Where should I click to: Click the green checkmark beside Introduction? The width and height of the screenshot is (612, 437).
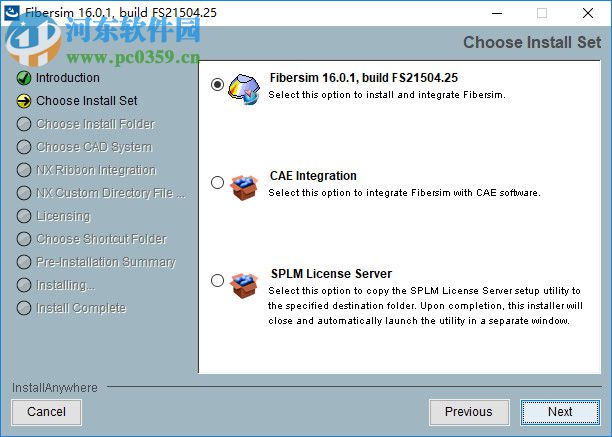coord(24,78)
